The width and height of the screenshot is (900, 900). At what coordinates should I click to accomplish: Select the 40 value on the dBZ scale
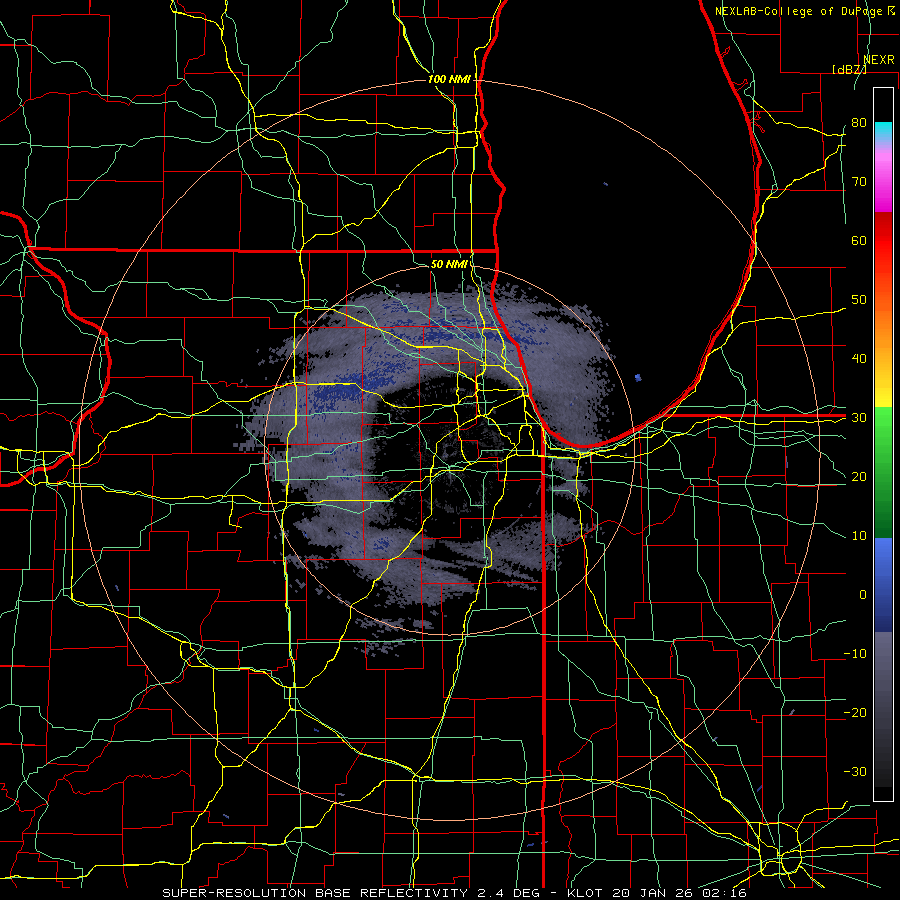point(859,359)
